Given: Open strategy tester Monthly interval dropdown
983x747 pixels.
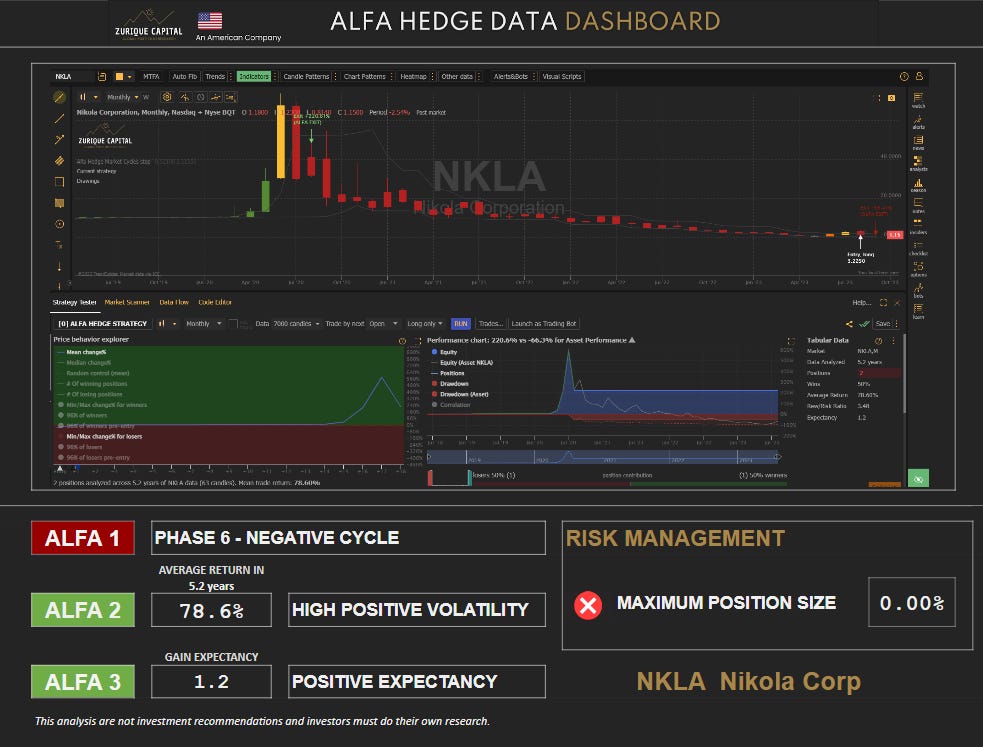Looking at the screenshot, I should coord(204,324).
